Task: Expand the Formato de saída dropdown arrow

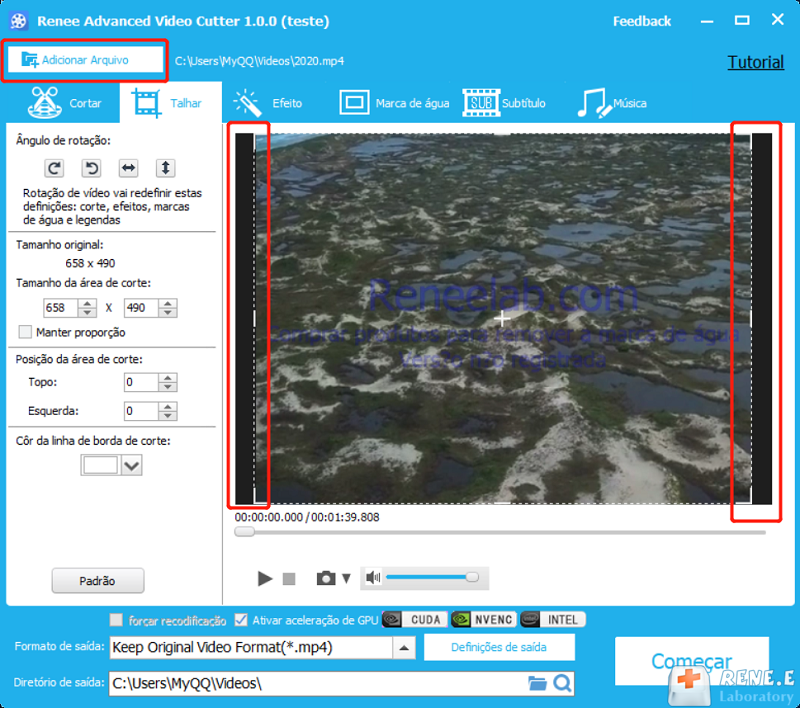Action: tap(404, 648)
